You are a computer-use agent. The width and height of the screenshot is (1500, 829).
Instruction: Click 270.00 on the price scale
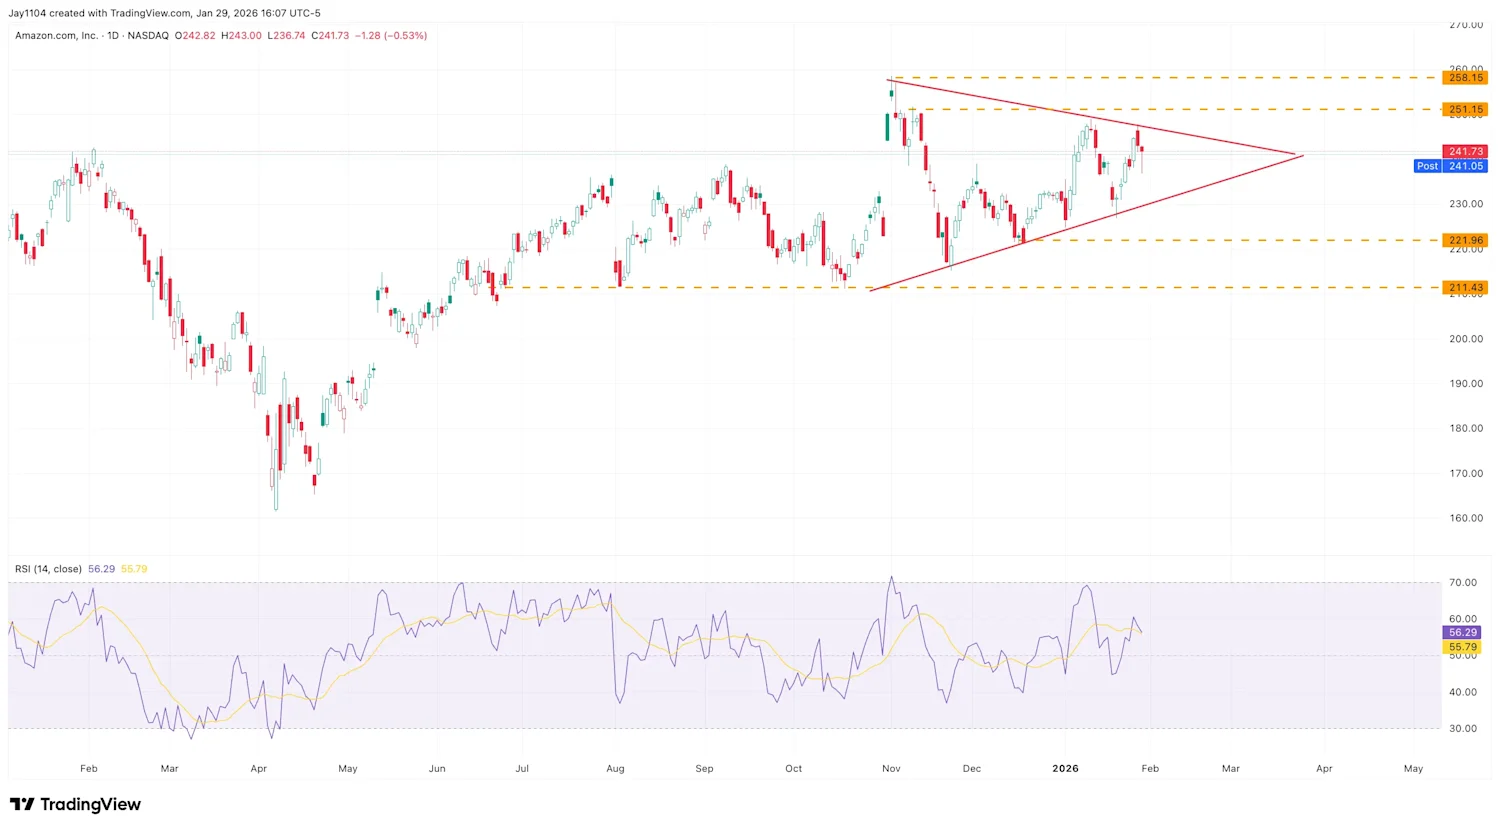point(1465,25)
